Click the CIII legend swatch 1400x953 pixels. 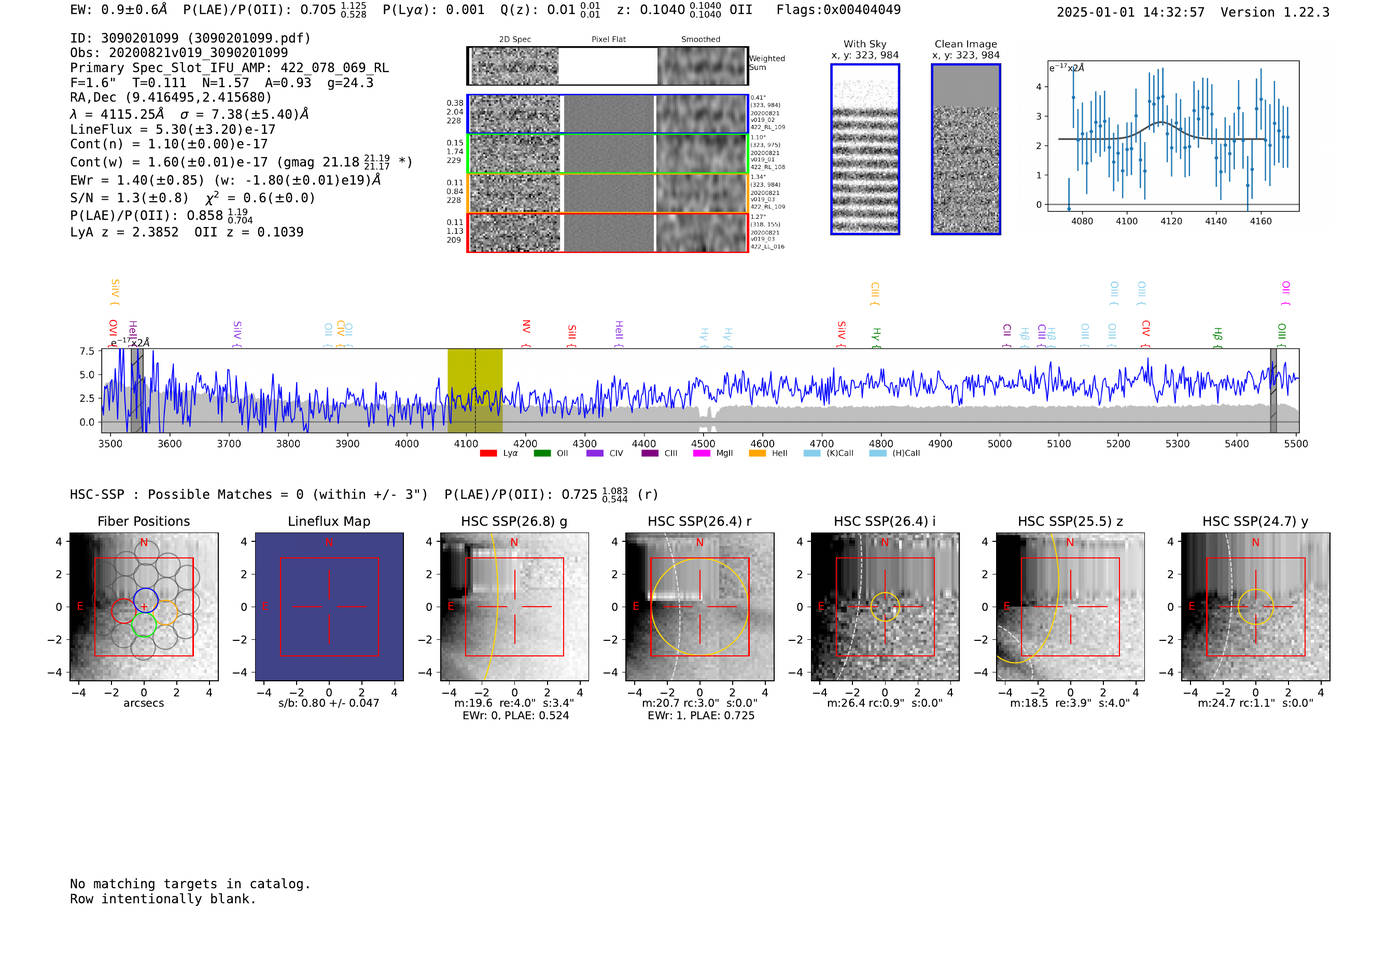click(x=650, y=453)
